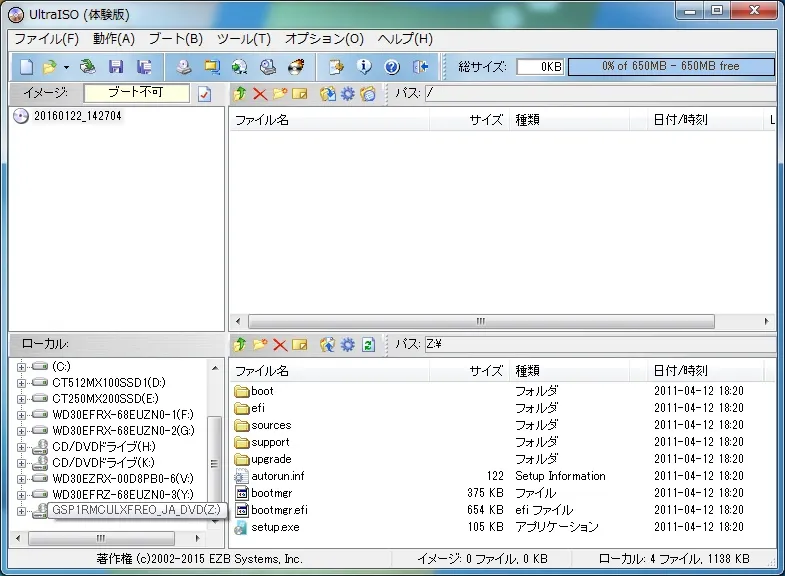Click the local path field Z:¥
The image size is (785, 576).
[x=600, y=344]
